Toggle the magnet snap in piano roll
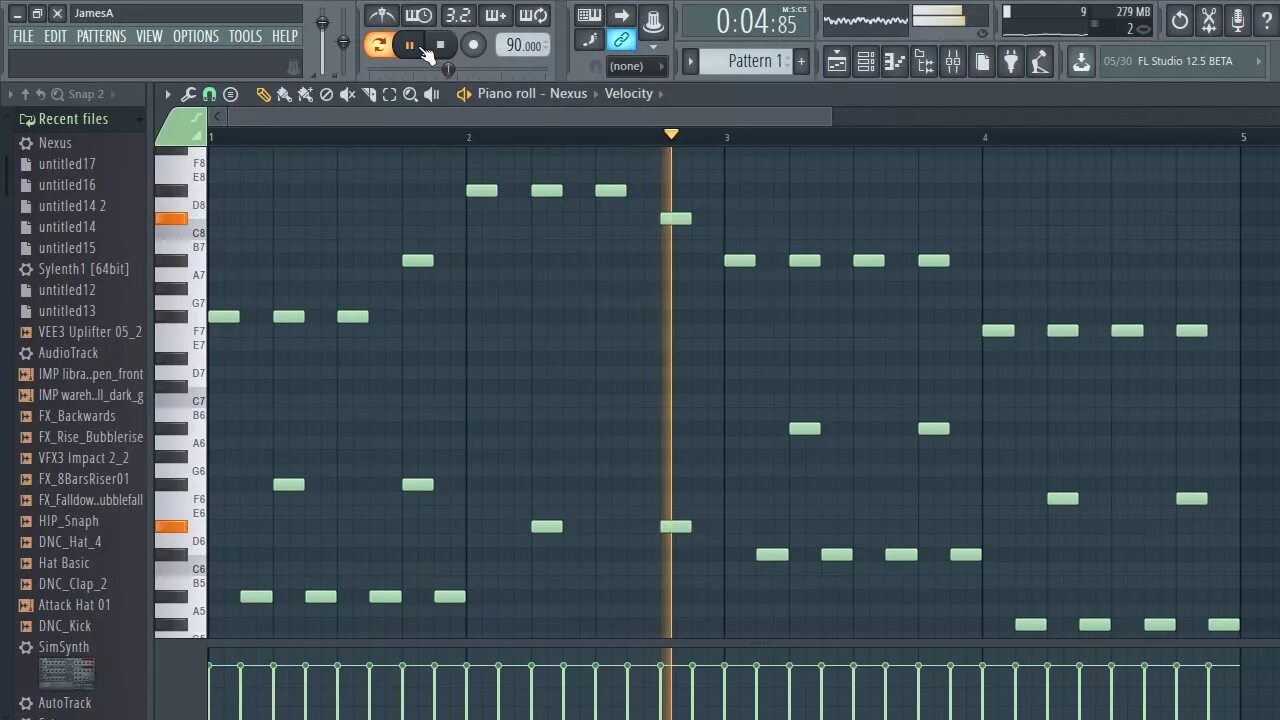The image size is (1280, 720). tap(209, 94)
